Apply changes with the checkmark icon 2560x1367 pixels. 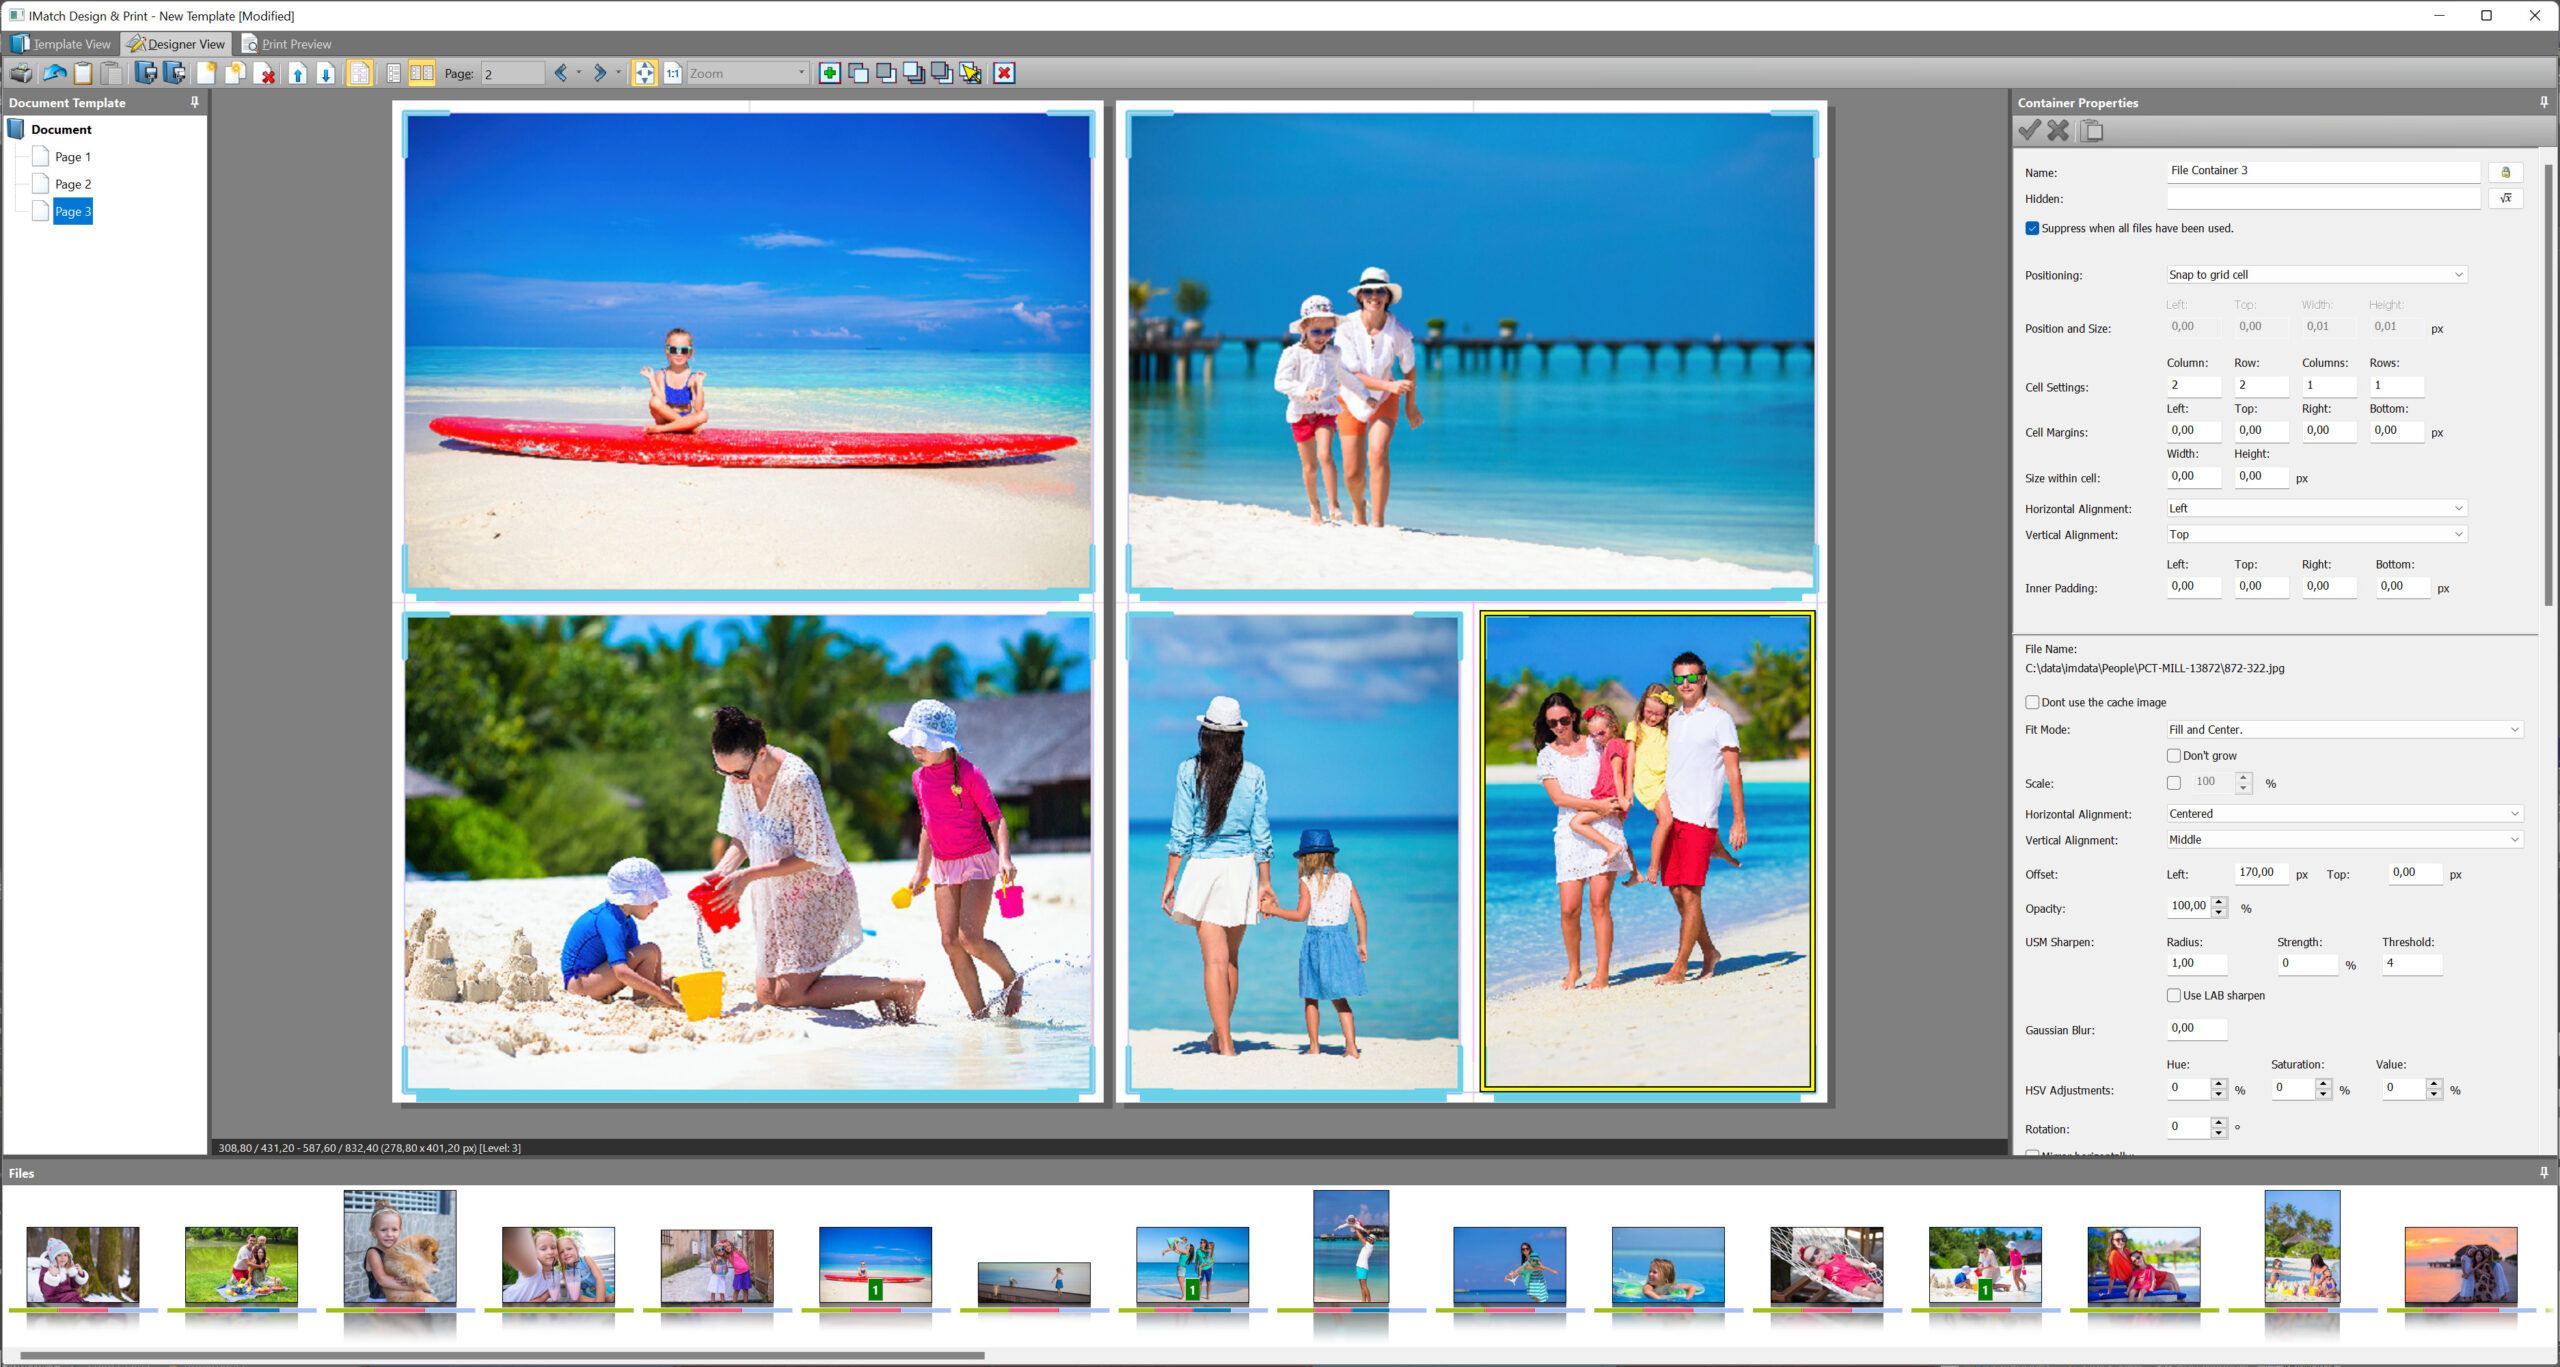tap(2029, 131)
